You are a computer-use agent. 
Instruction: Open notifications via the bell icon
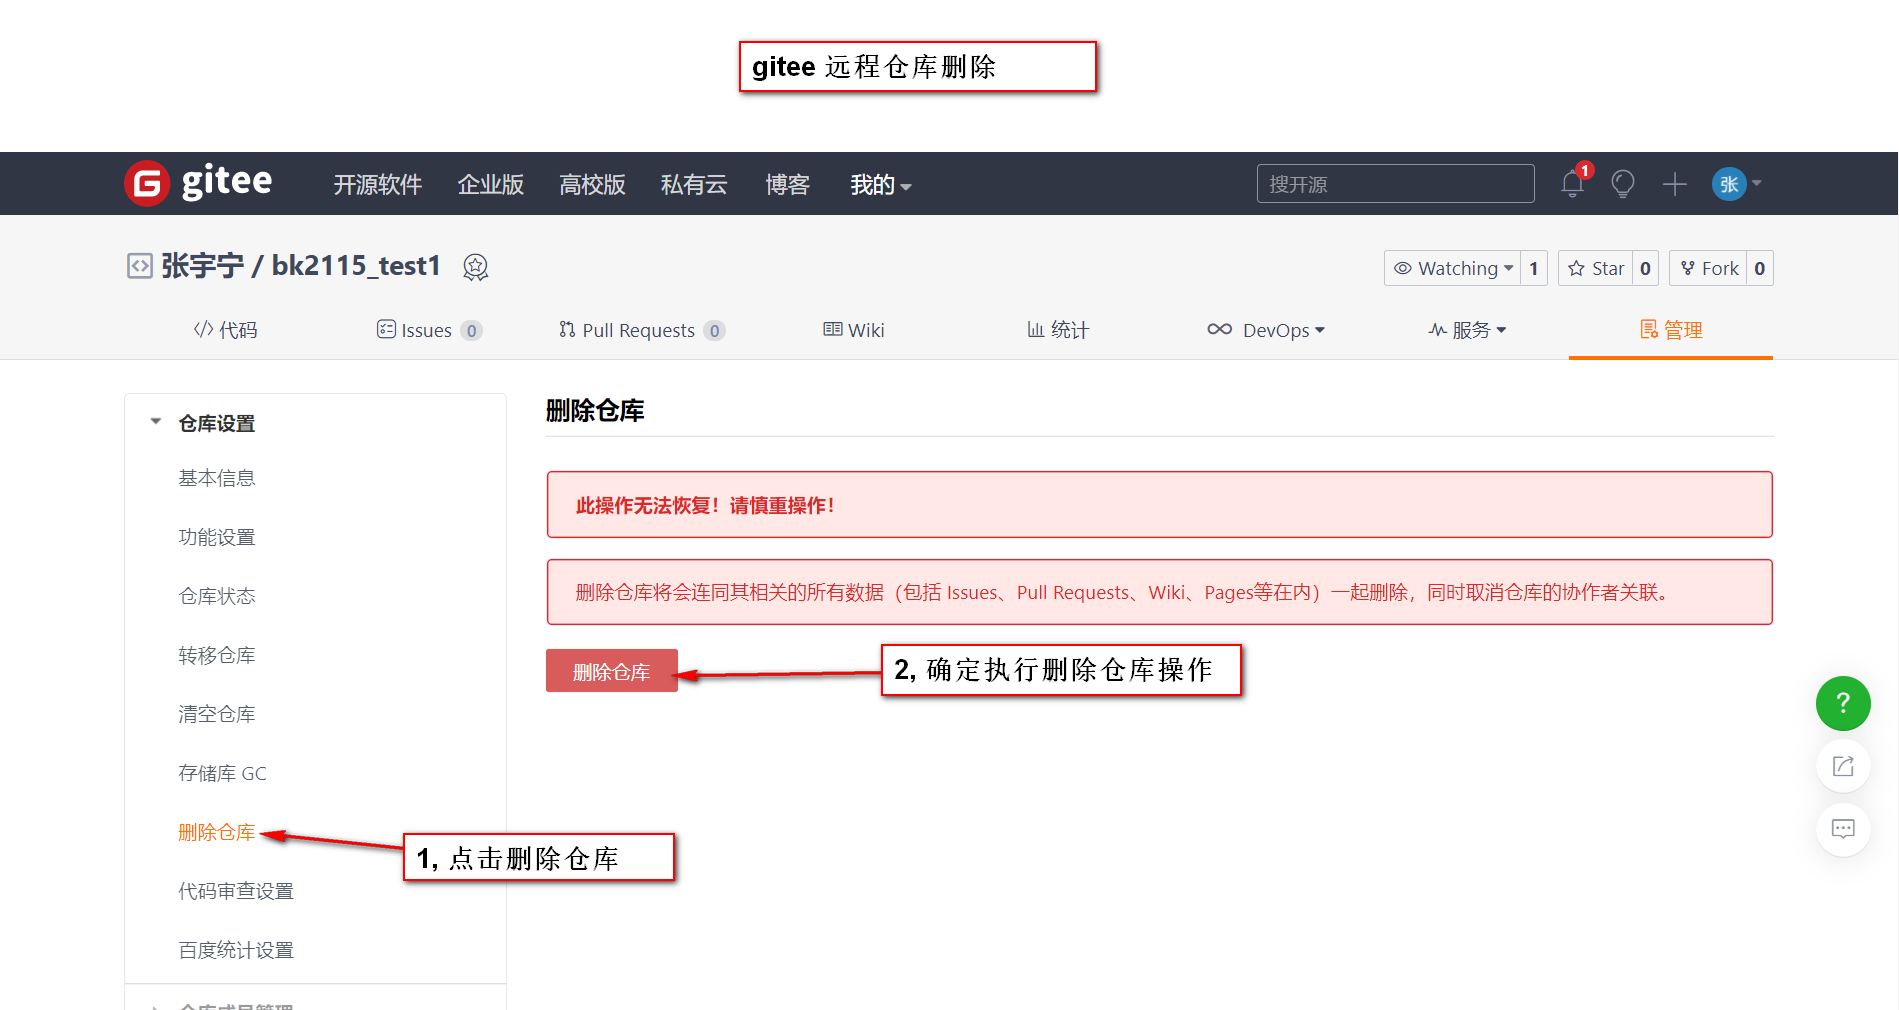[1570, 184]
